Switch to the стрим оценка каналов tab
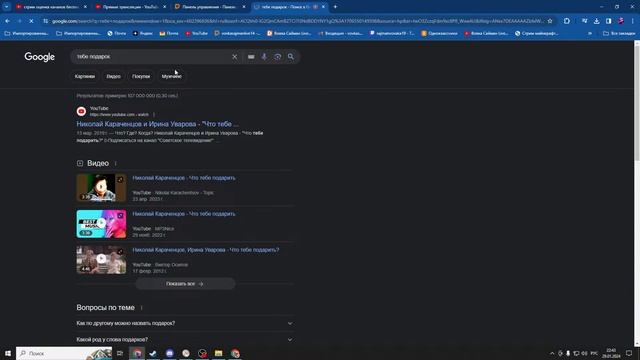The height and width of the screenshot is (360, 640). tap(51, 7)
